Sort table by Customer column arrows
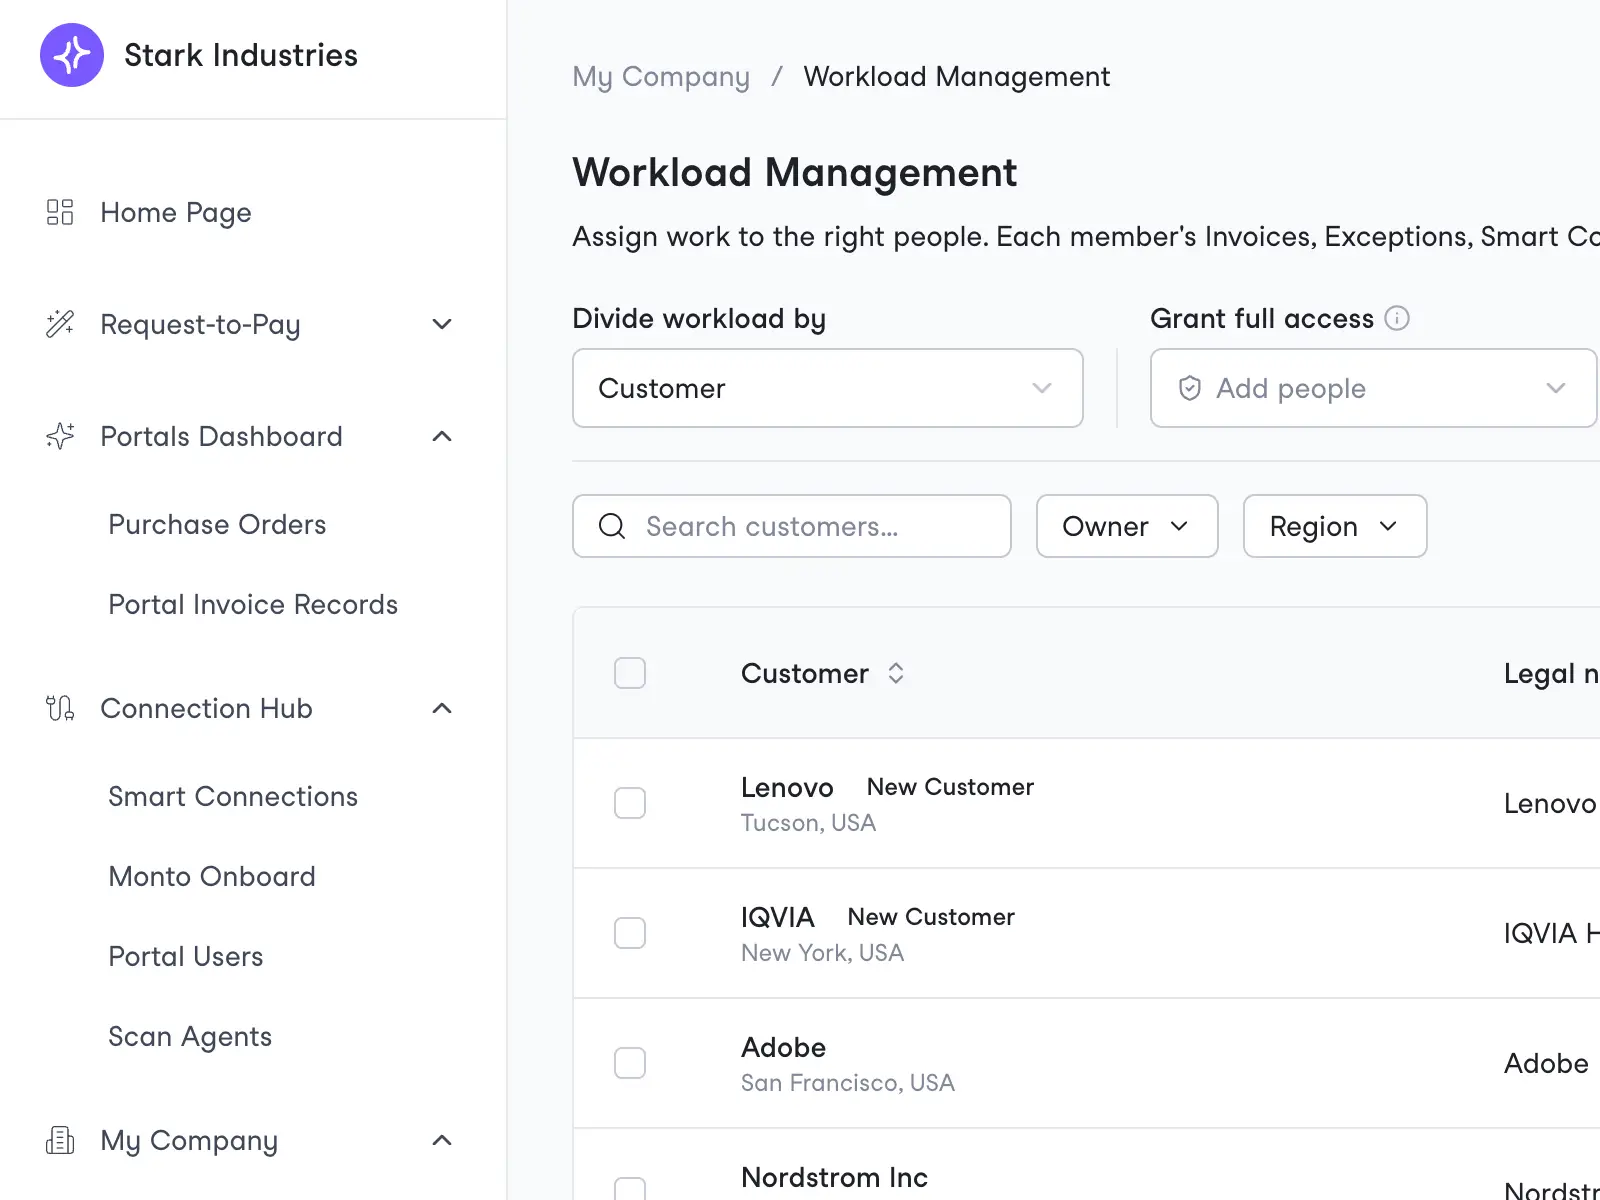The height and width of the screenshot is (1200, 1600). [896, 673]
